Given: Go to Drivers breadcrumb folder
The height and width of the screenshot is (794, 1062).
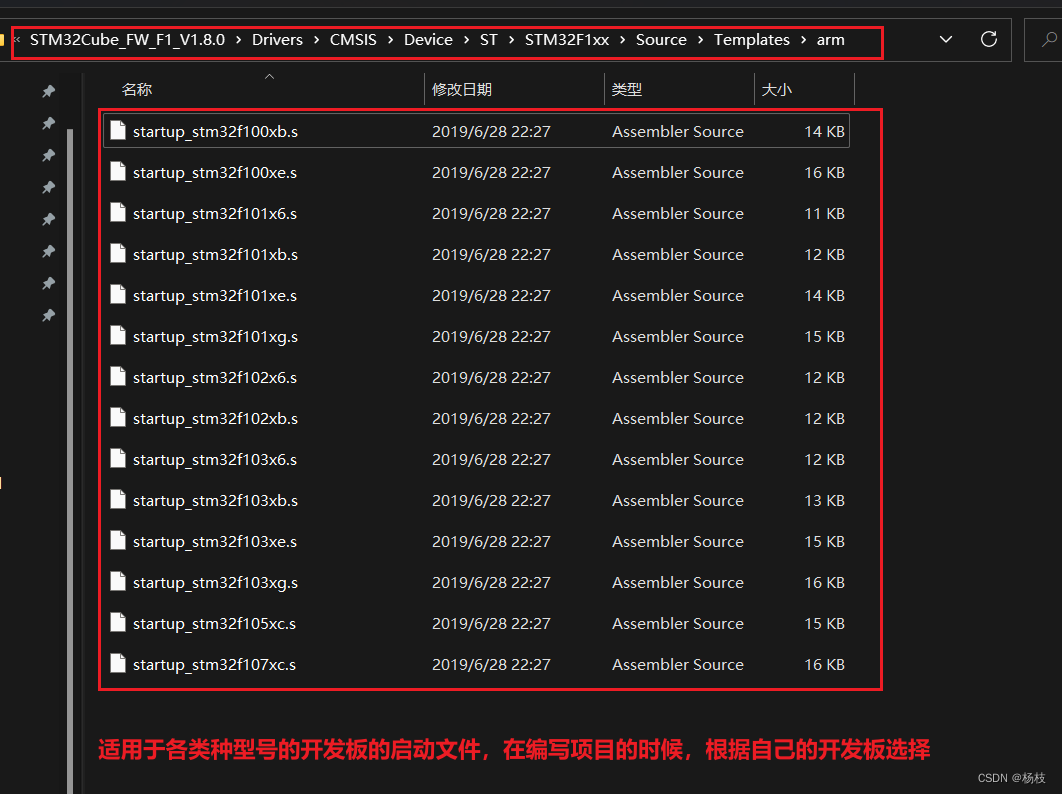Looking at the screenshot, I should (278, 40).
